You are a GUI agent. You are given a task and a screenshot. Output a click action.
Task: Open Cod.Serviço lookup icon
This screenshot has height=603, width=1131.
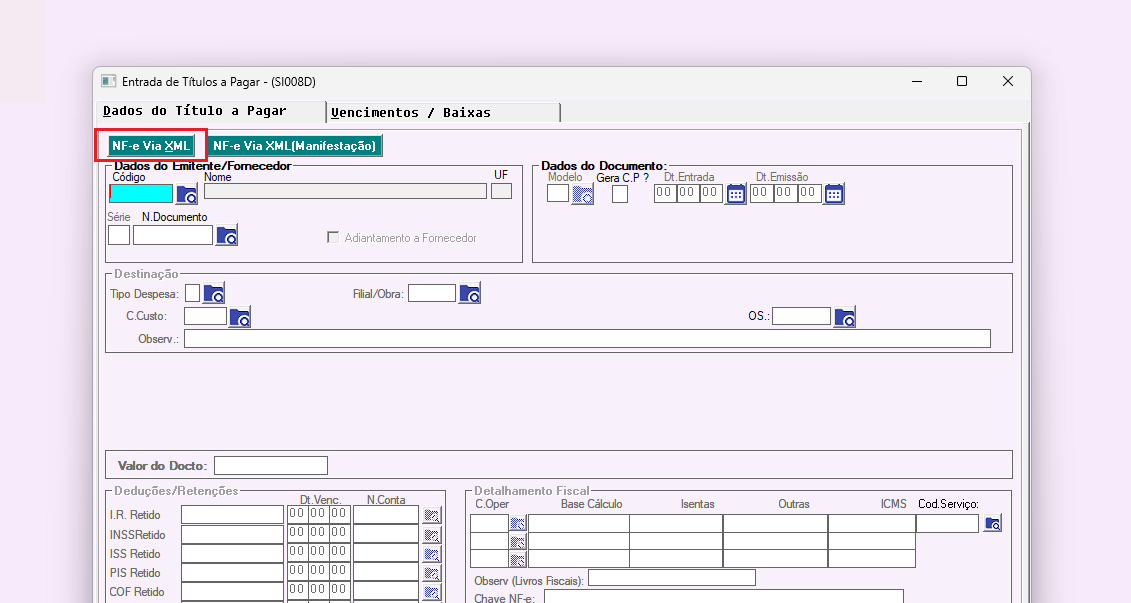click(x=993, y=524)
